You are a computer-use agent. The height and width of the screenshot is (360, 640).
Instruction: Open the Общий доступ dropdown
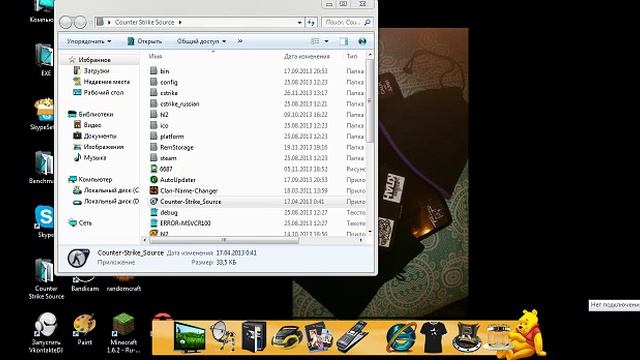point(201,41)
